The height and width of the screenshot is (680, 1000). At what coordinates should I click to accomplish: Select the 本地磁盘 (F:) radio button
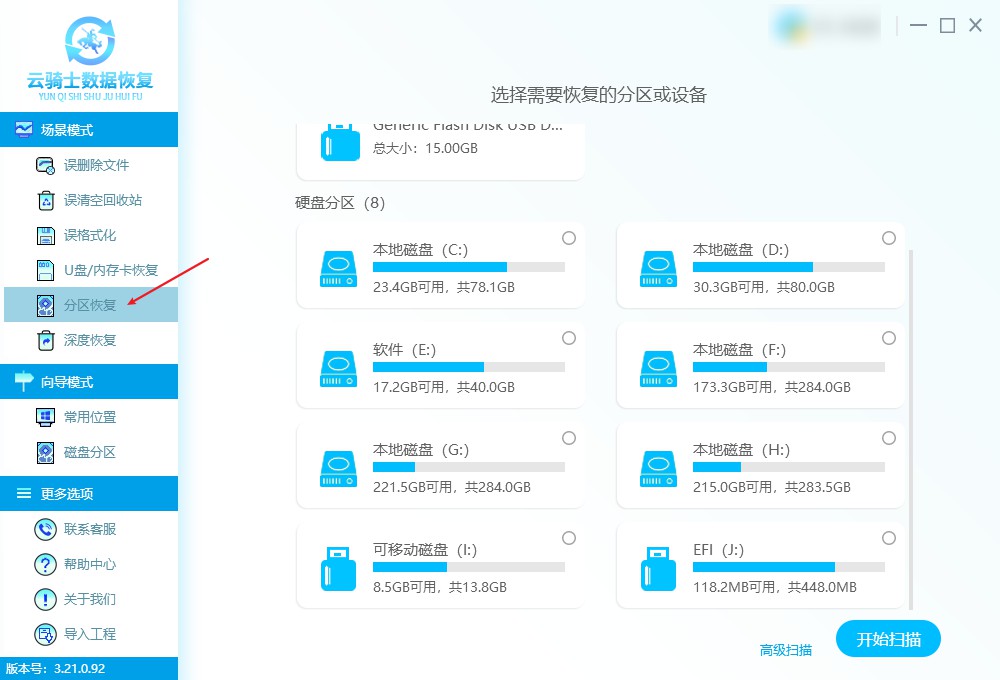(889, 338)
